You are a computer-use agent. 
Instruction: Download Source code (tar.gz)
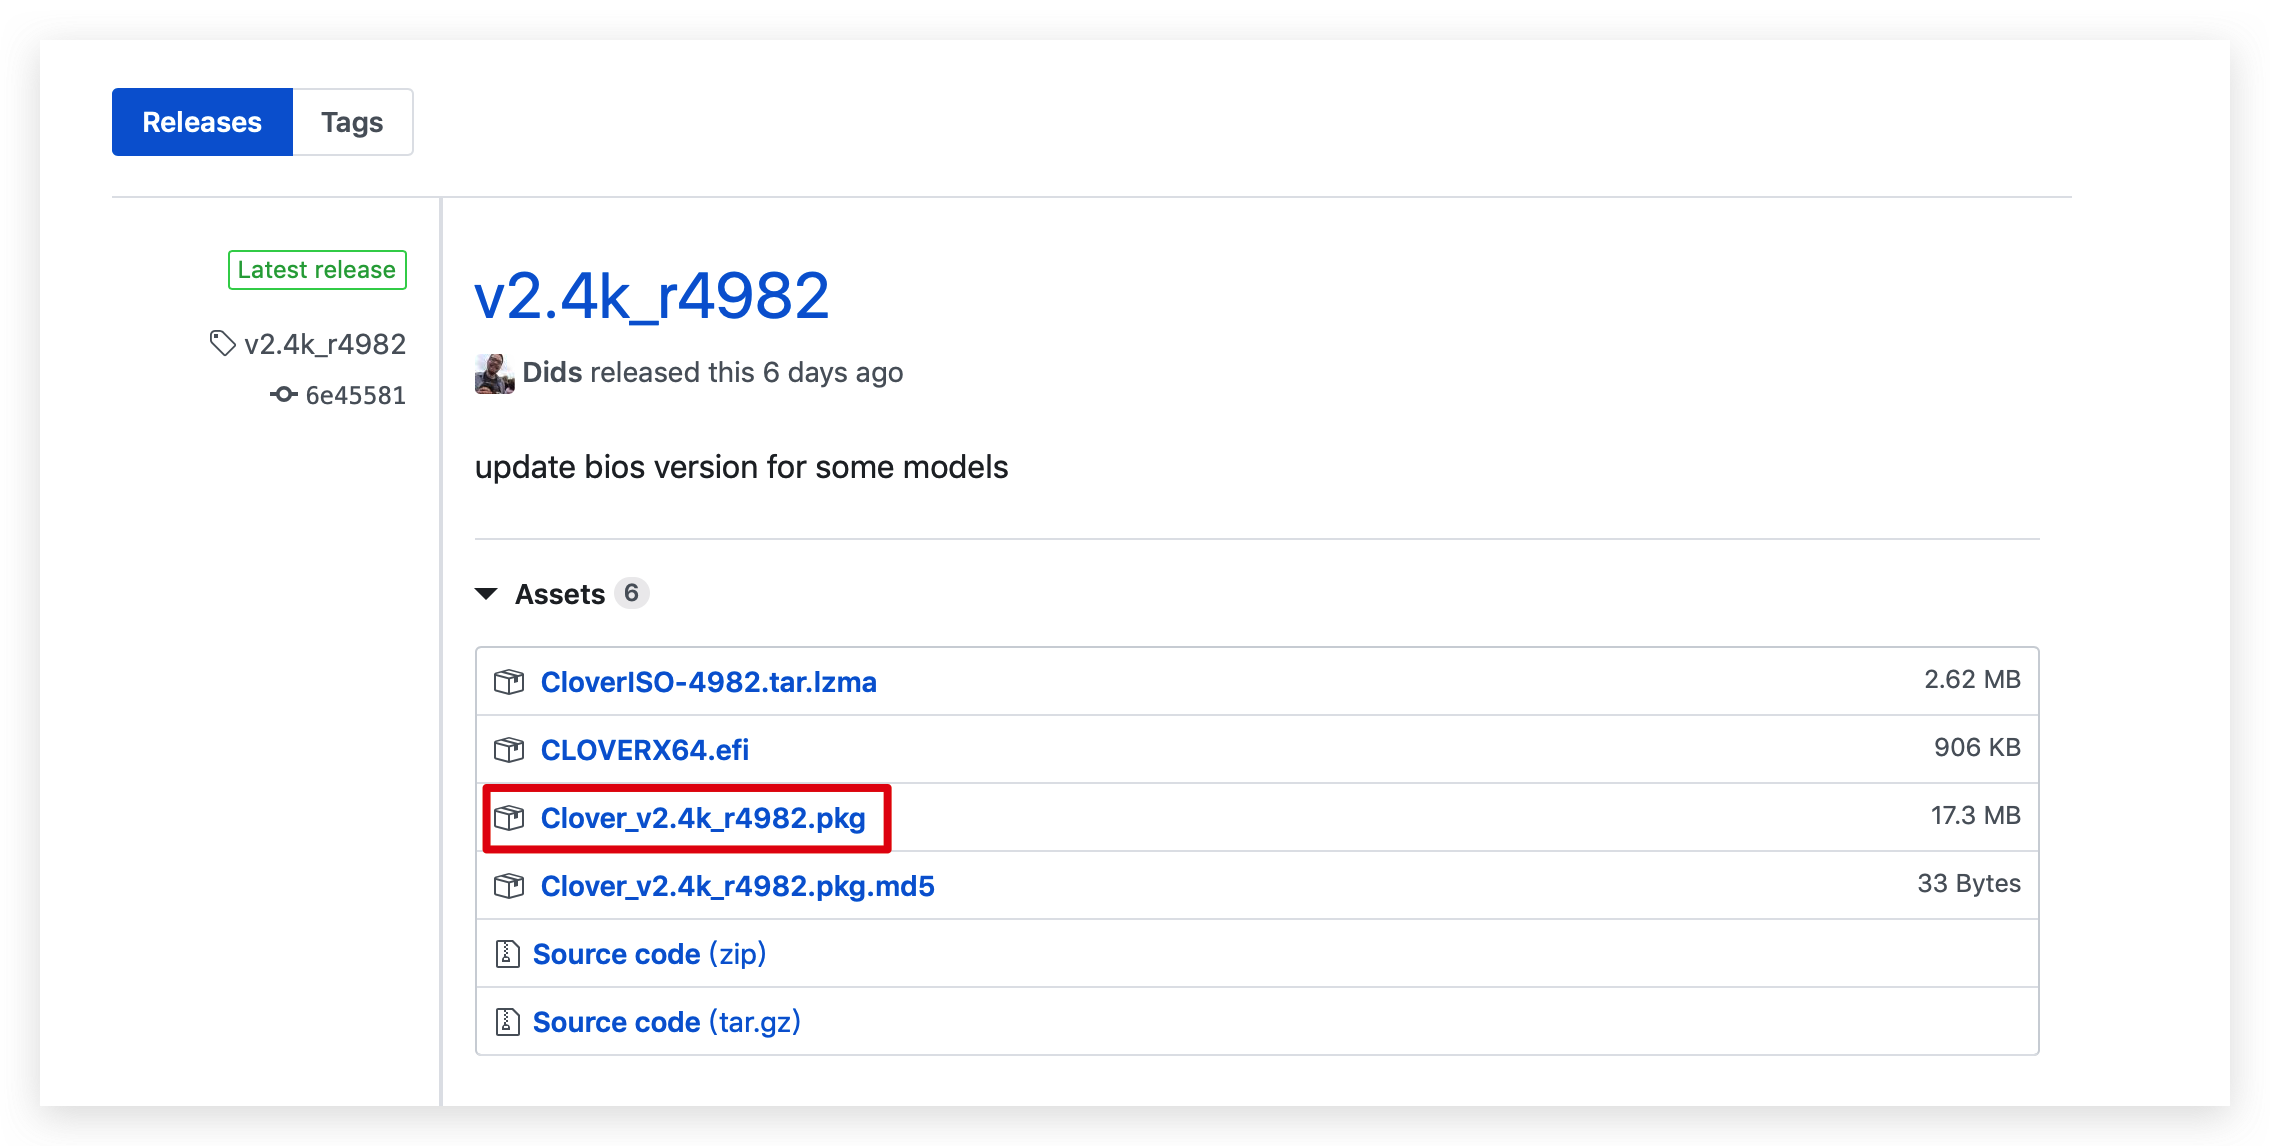(666, 1022)
